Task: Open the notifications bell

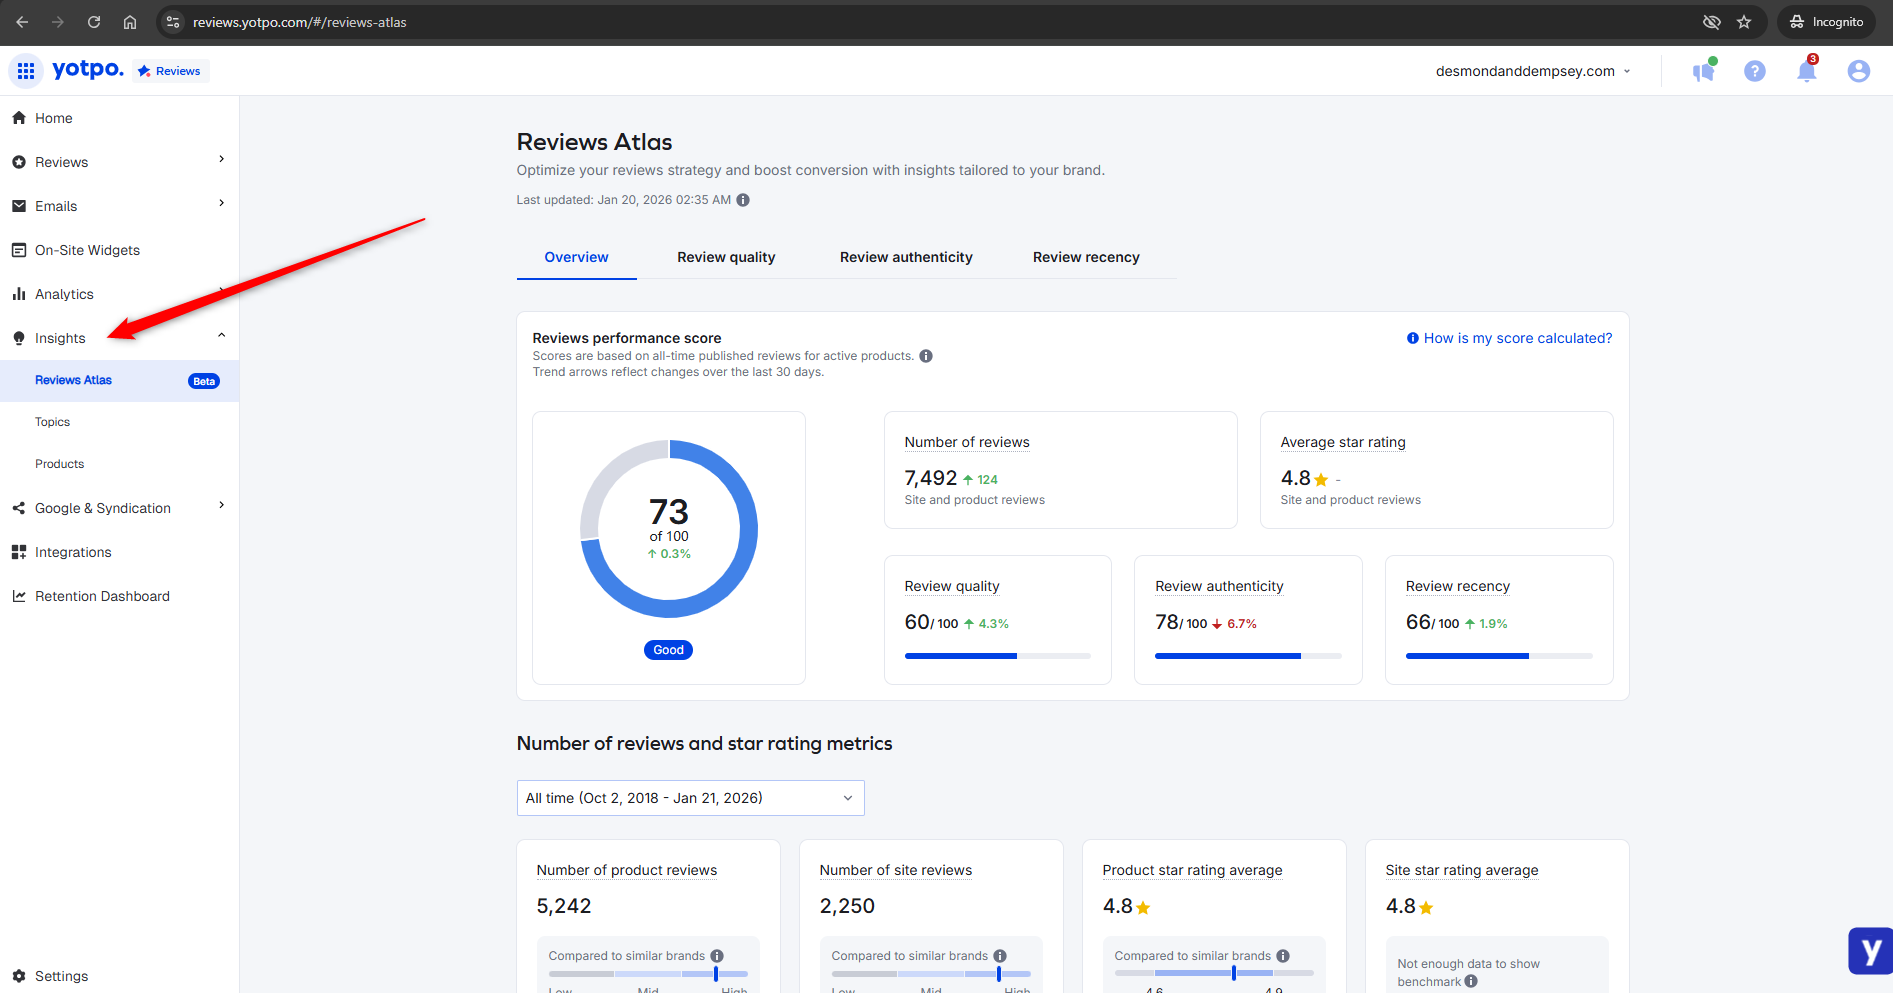Action: (x=1807, y=71)
